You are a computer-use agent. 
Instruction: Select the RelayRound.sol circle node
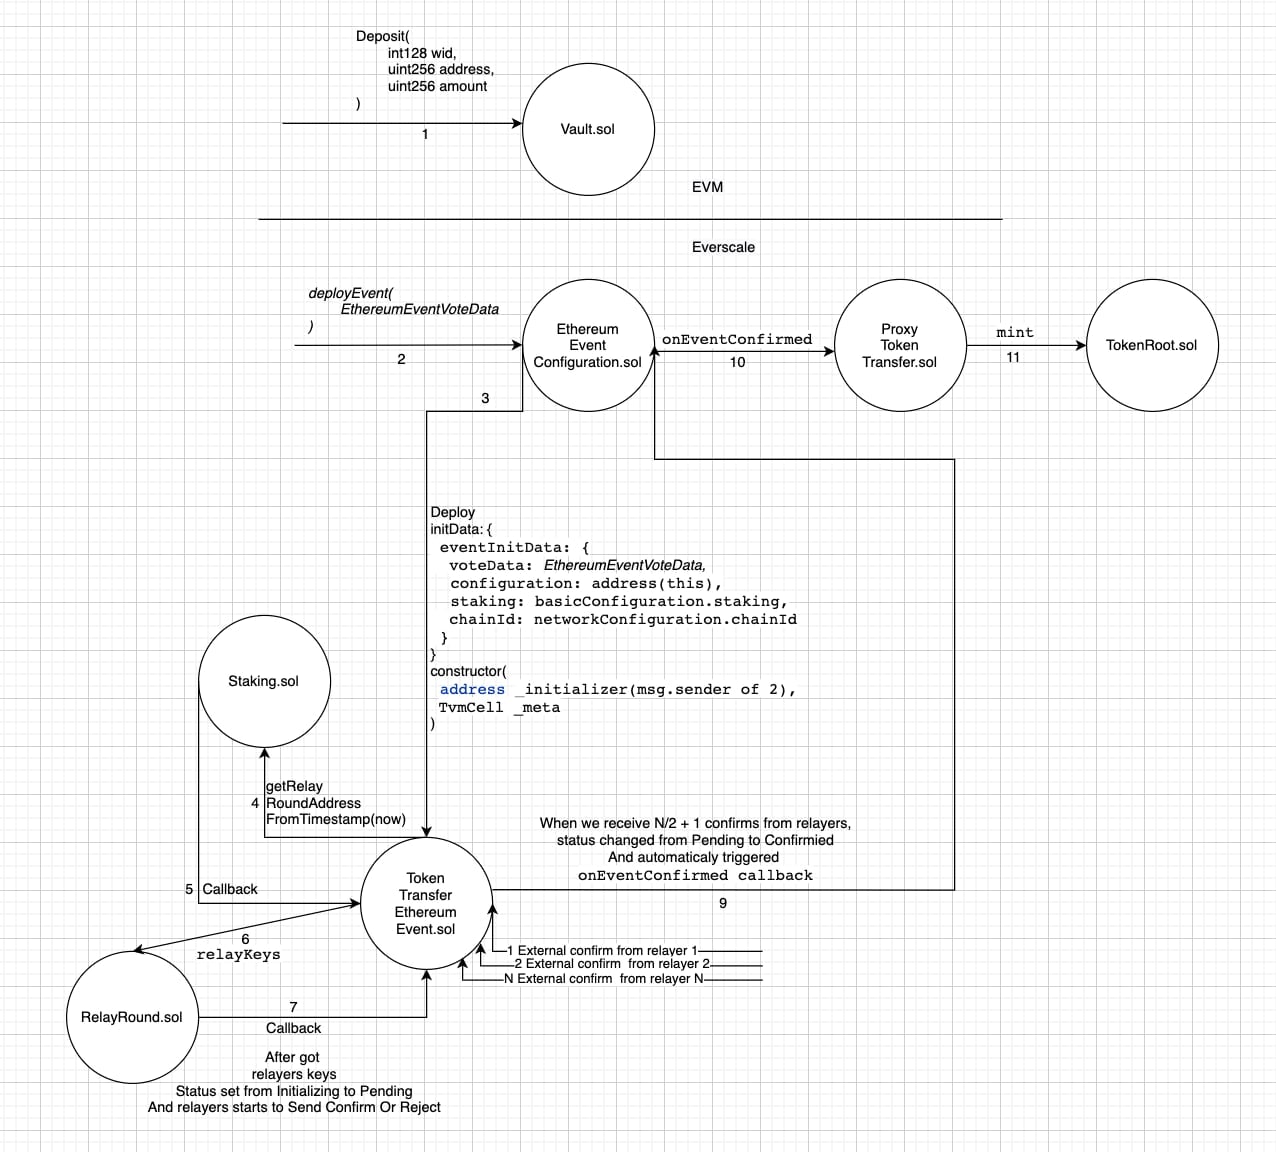[131, 1017]
